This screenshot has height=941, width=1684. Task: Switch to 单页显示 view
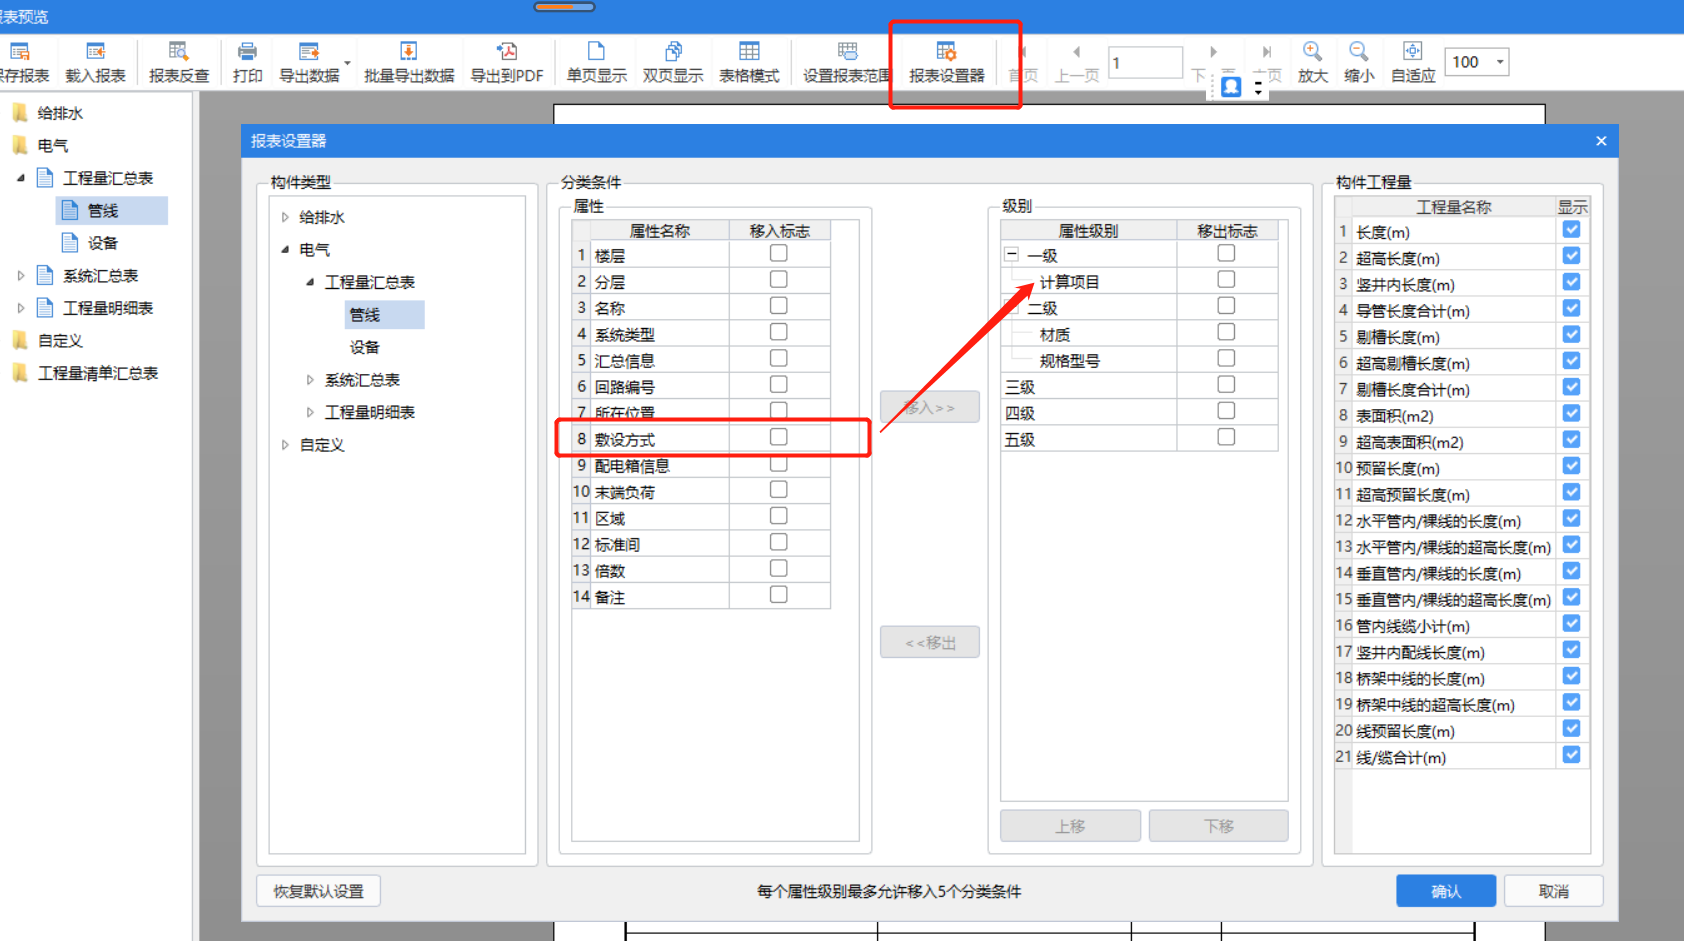596,62
